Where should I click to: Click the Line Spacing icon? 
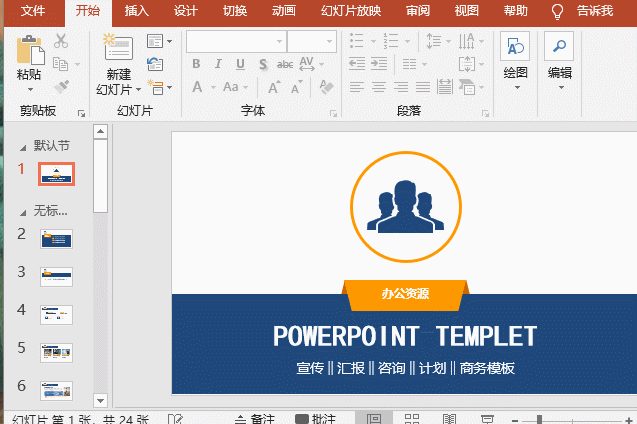(433, 41)
